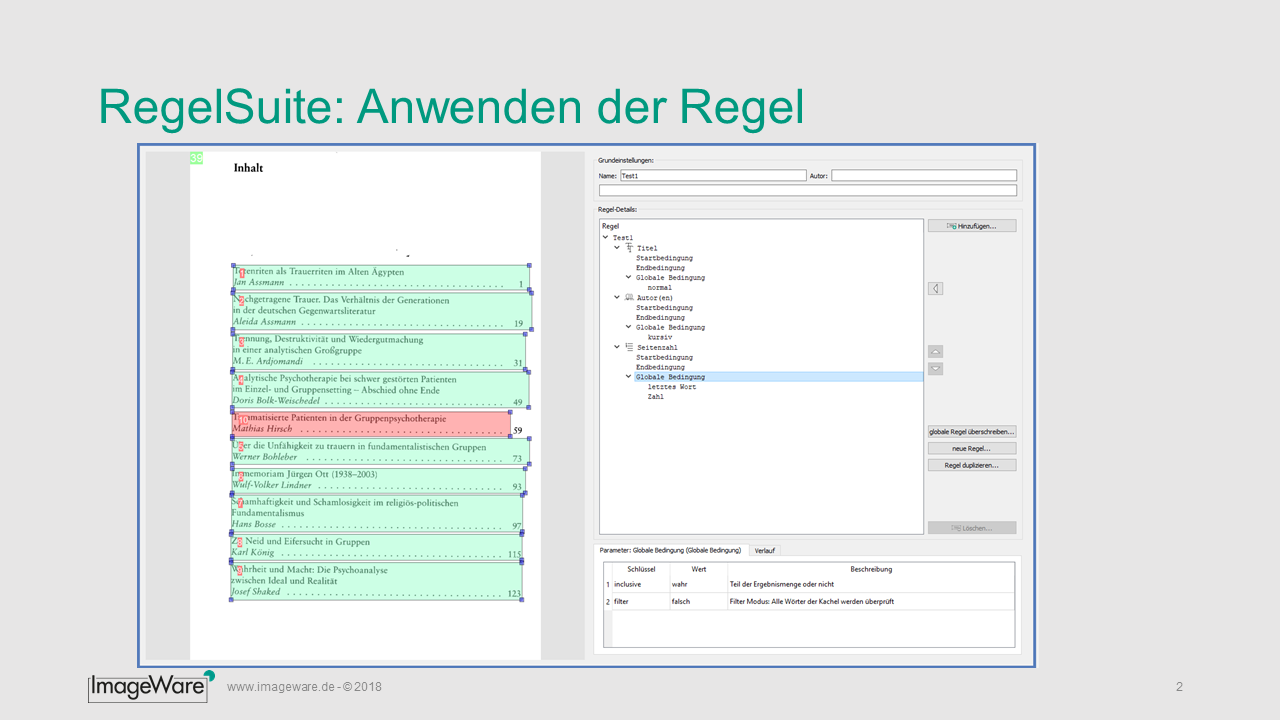
Task: Switch to the Verlauf tab
Action: point(765,550)
